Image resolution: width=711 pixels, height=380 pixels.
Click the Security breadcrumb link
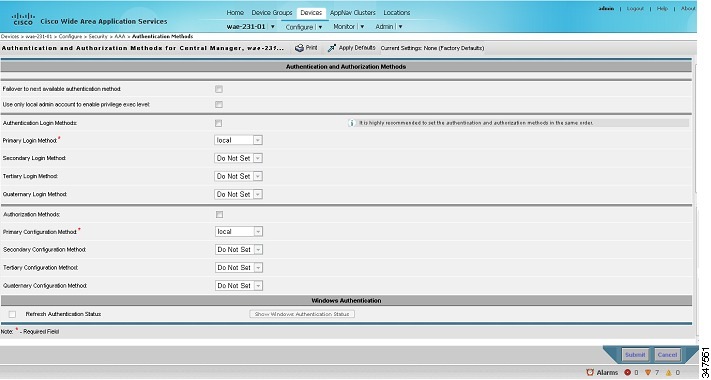pyautogui.click(x=98, y=36)
